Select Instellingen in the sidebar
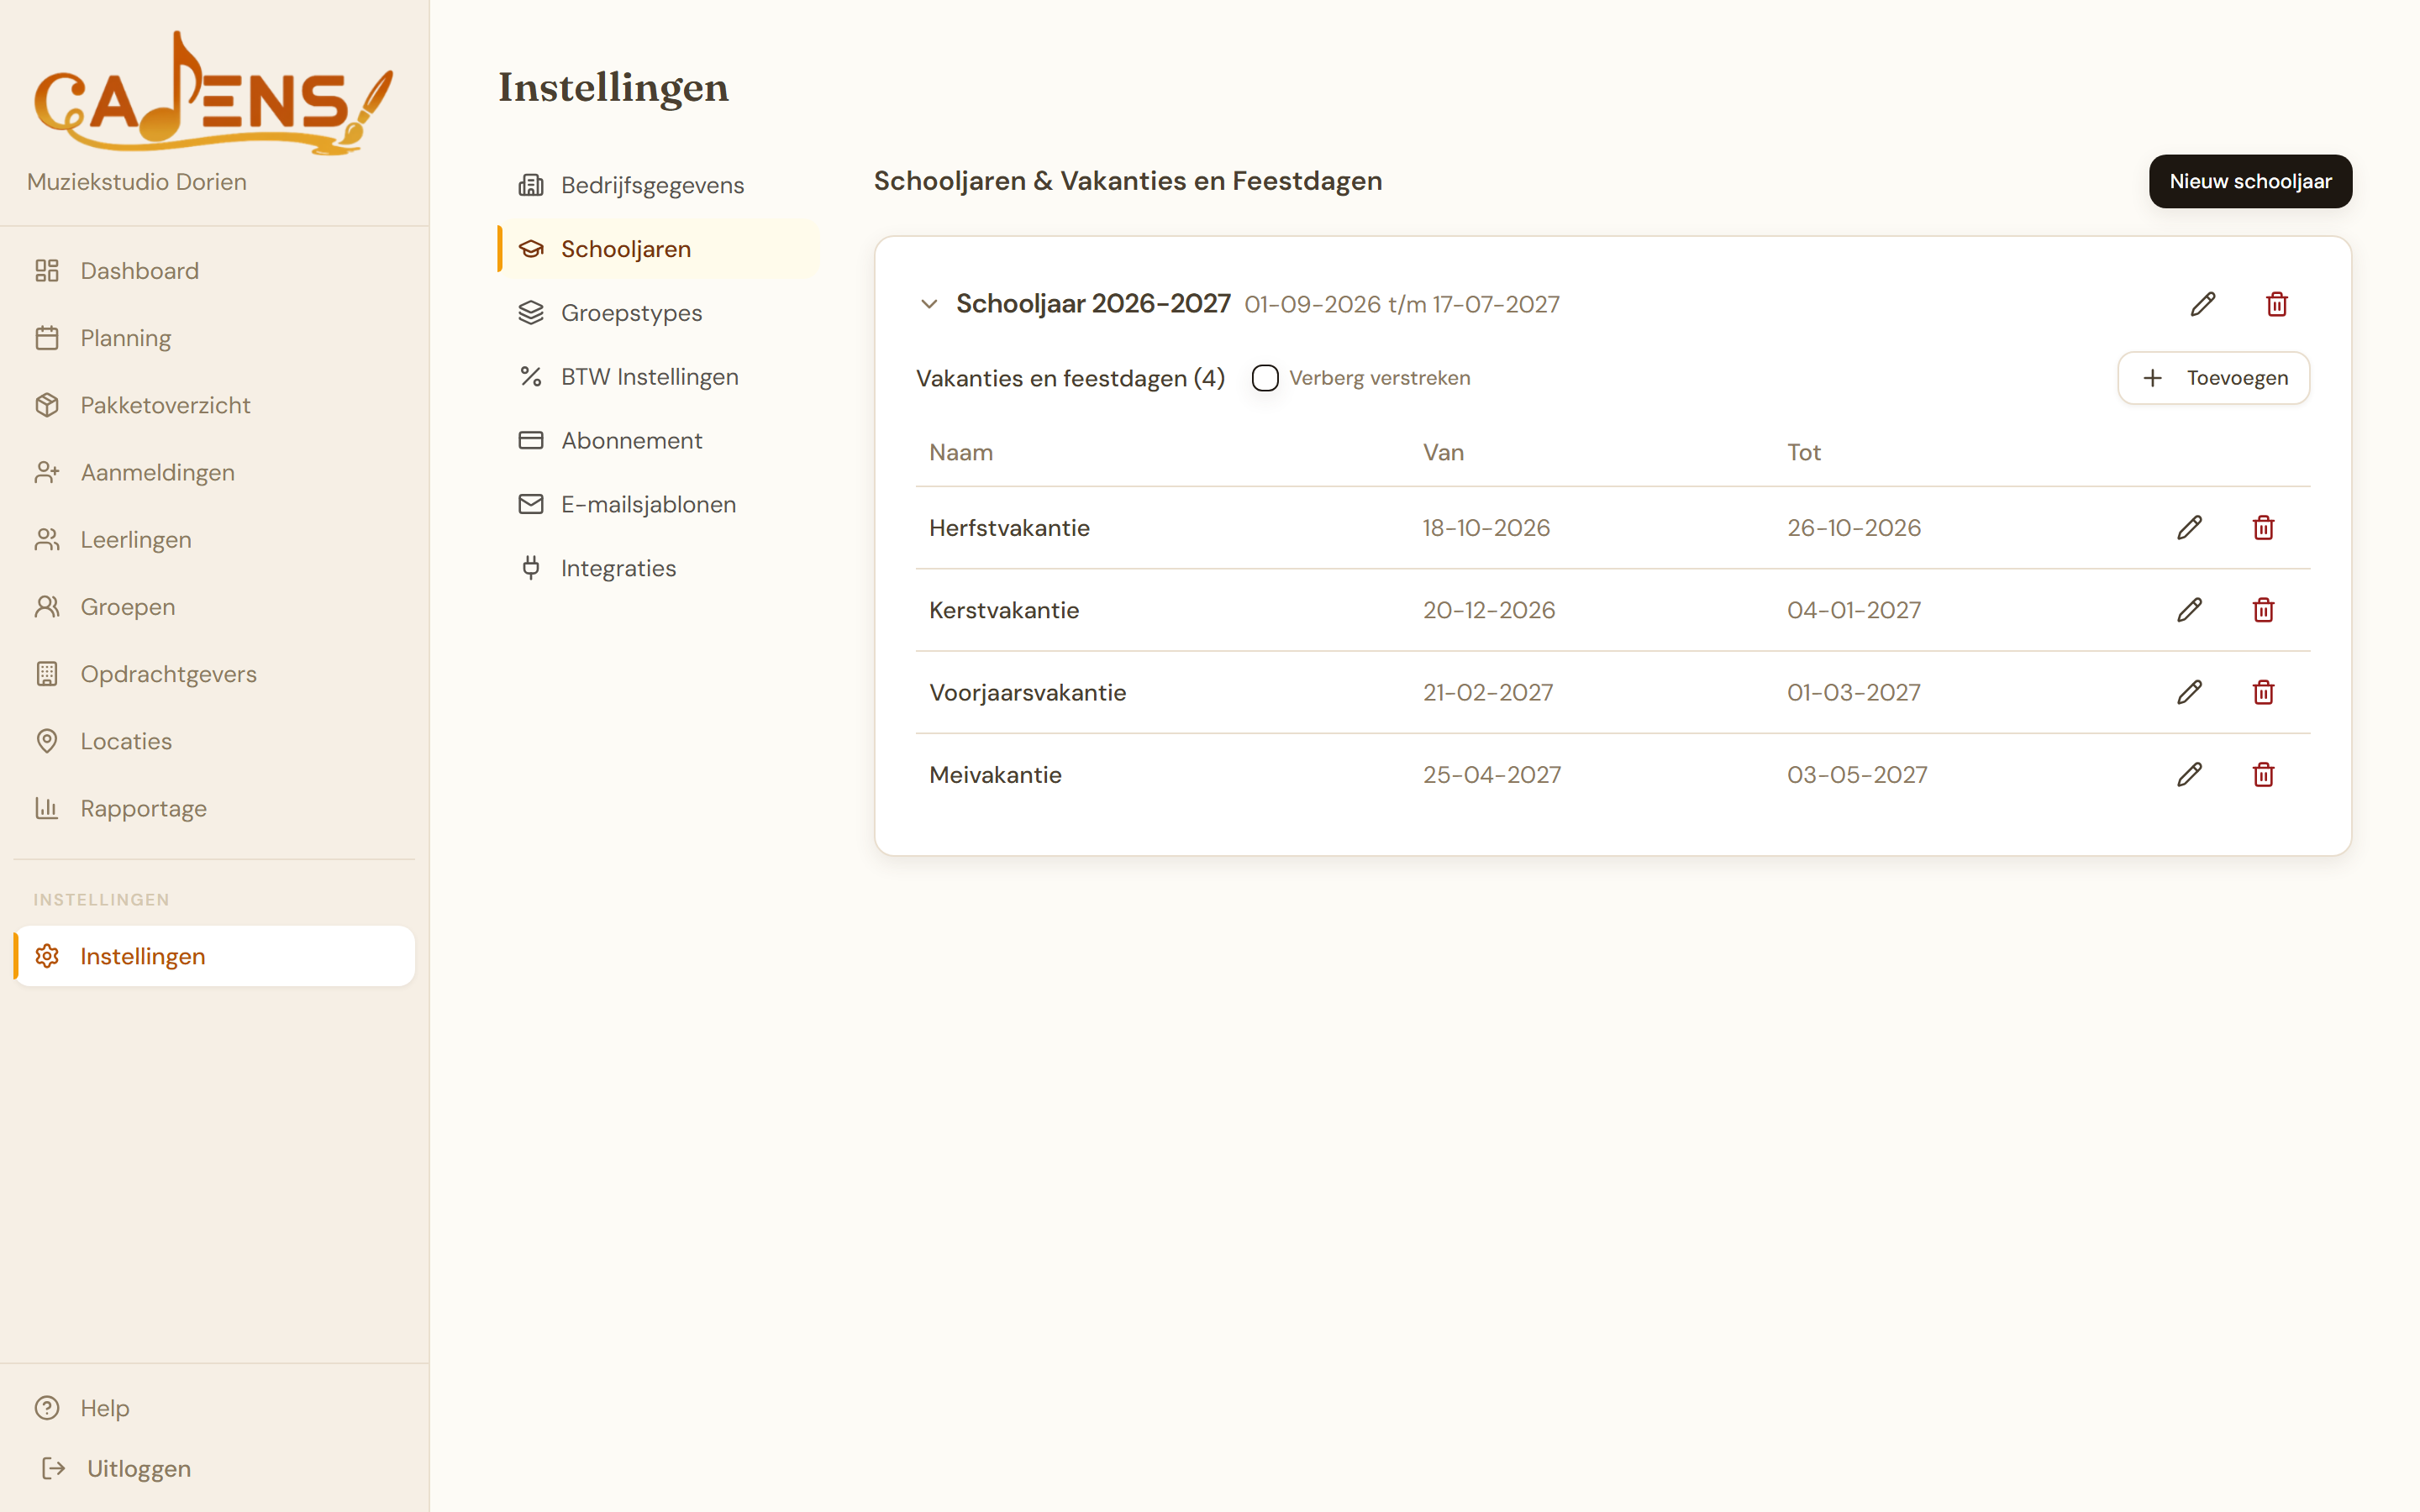The image size is (2420, 1512). pos(214,956)
